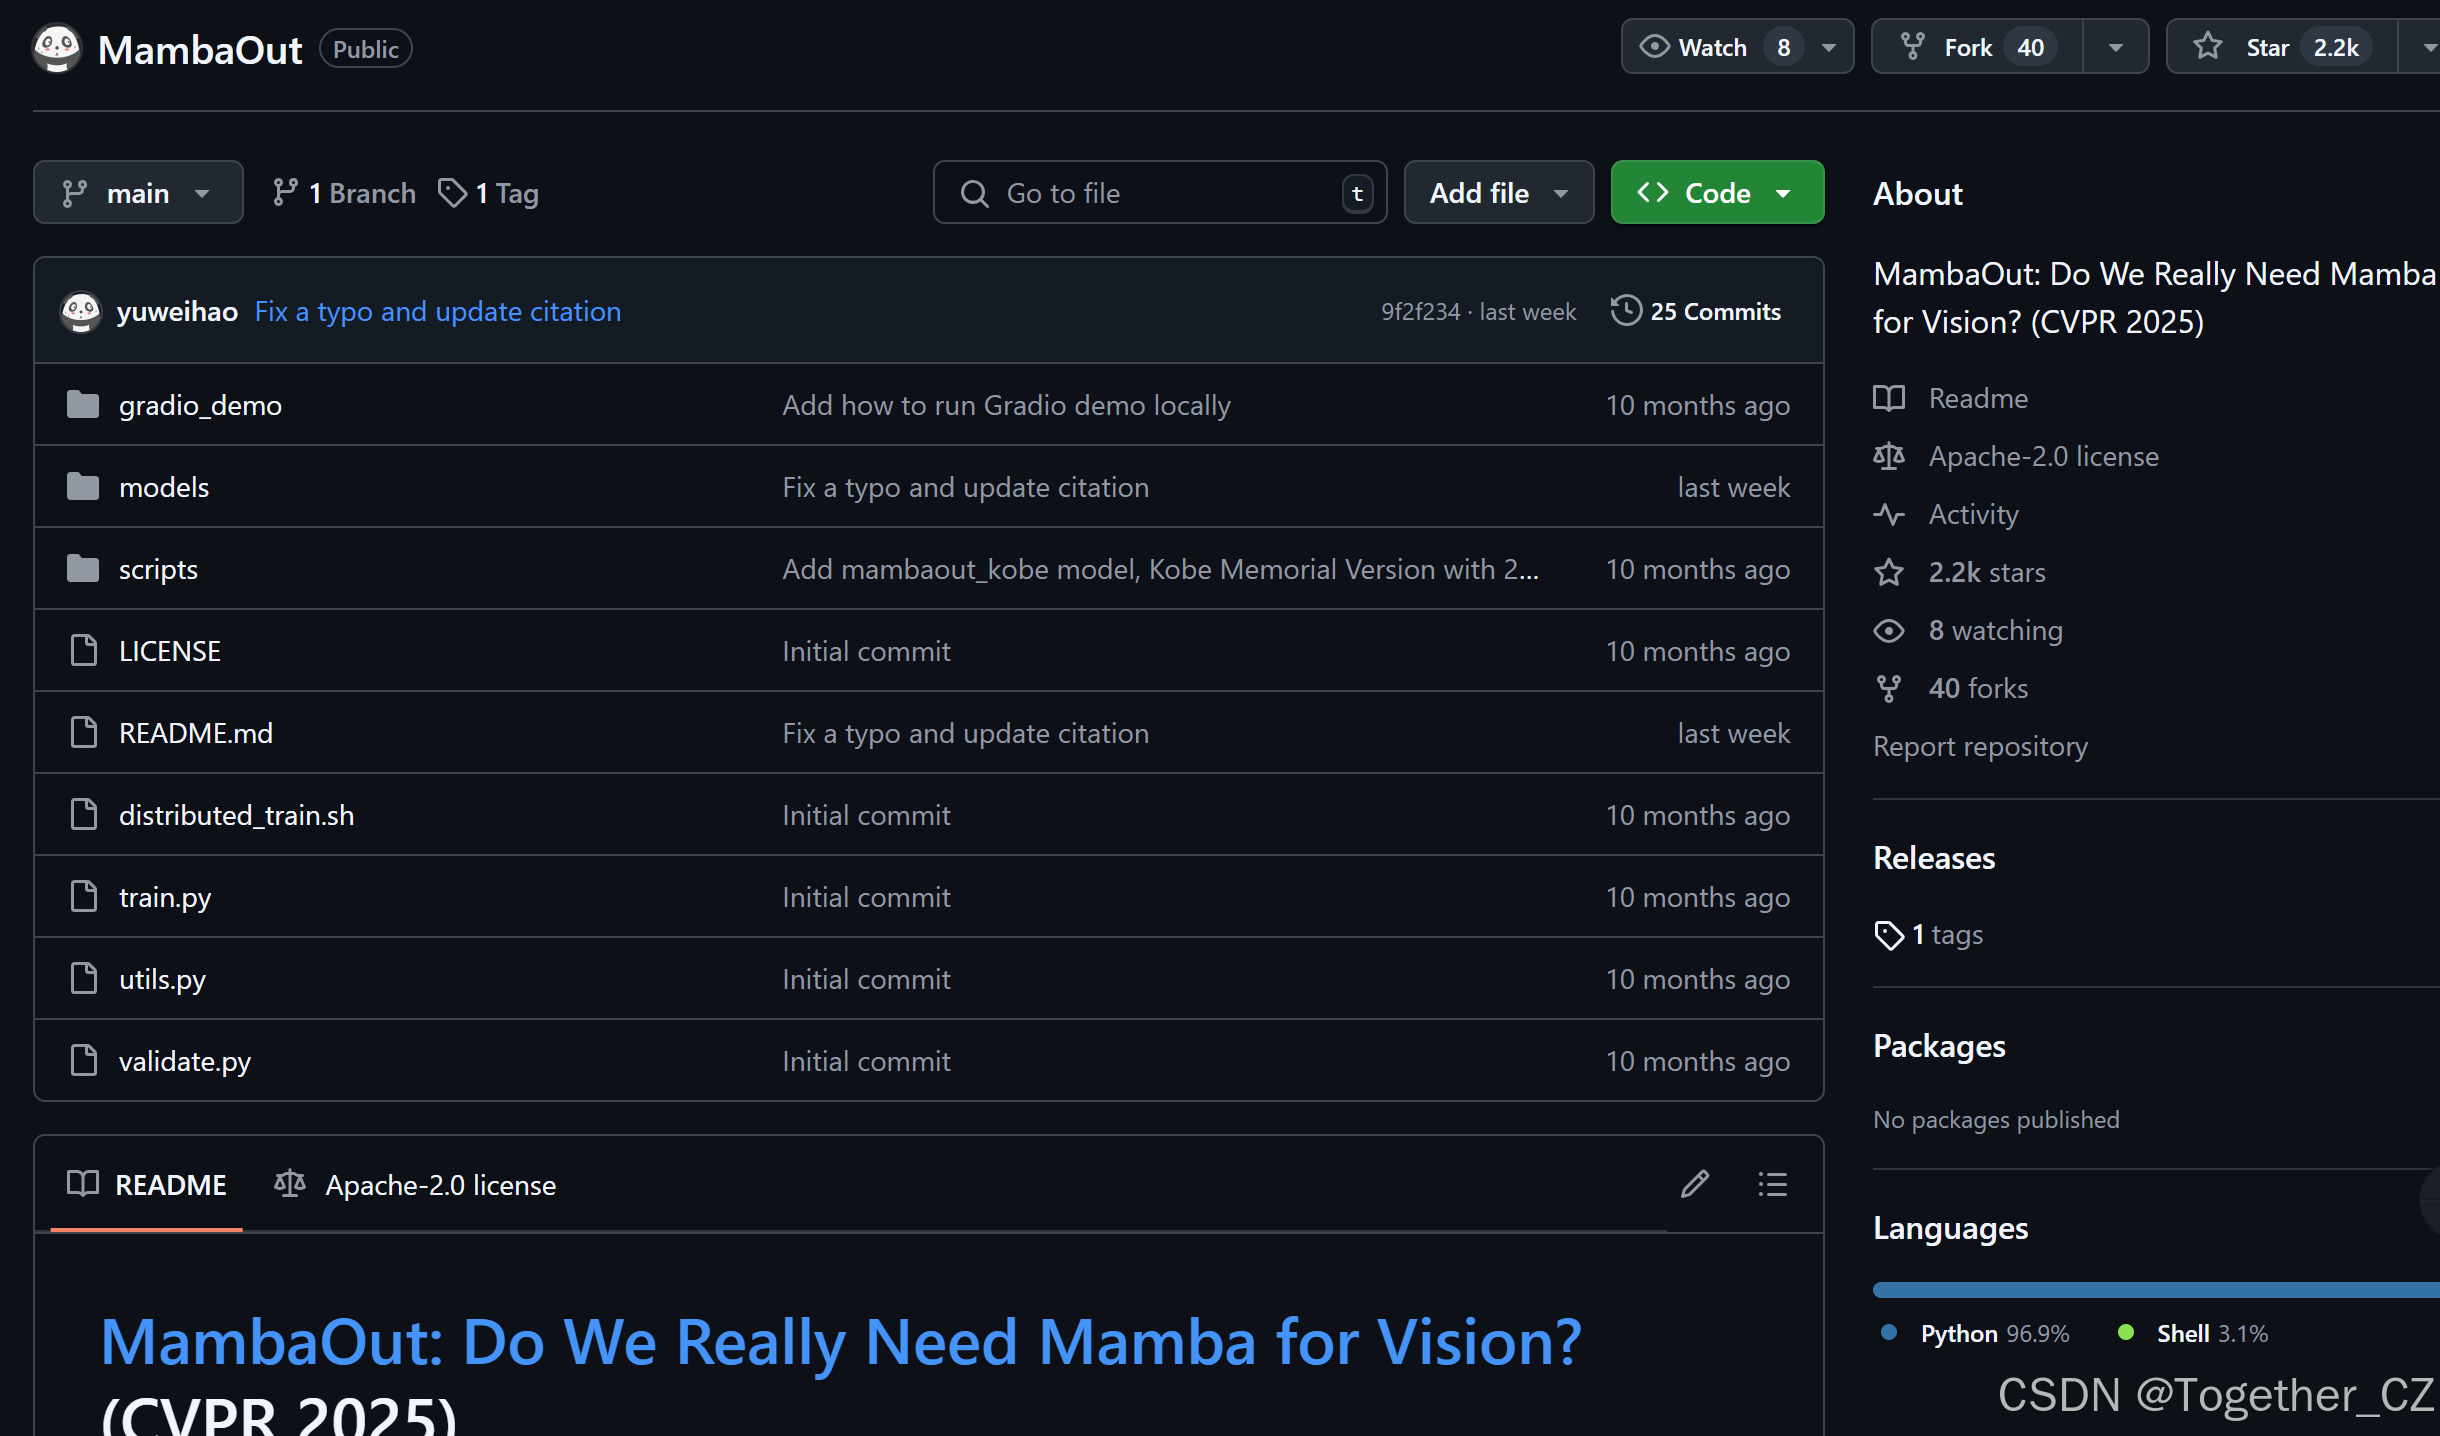Click the Python language color bar

point(2100,1289)
